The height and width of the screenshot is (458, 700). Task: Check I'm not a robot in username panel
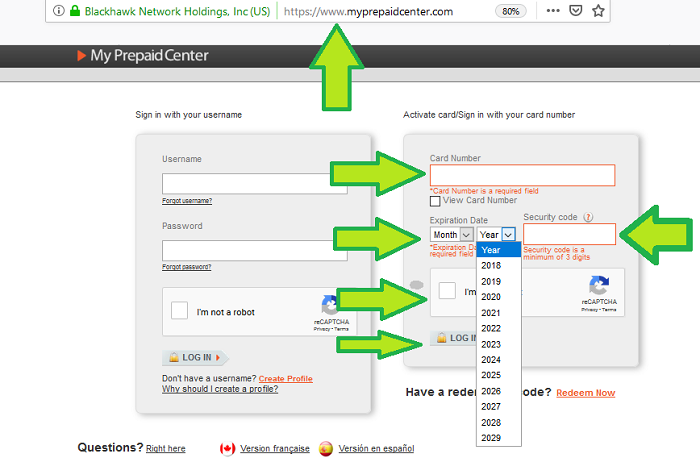[179, 310]
